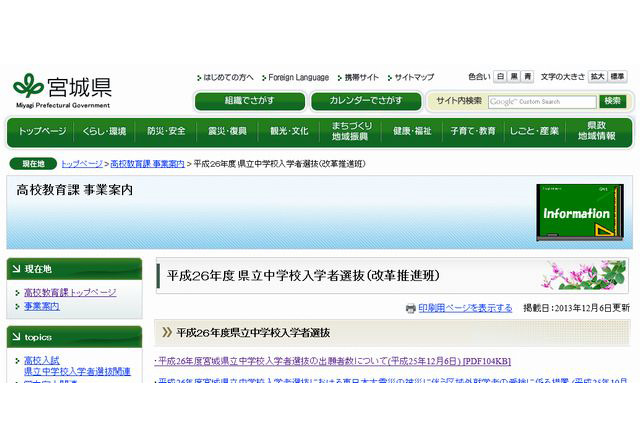Open the 高校教育課トップページ sidebar link
640x426 pixels.
coord(70,293)
